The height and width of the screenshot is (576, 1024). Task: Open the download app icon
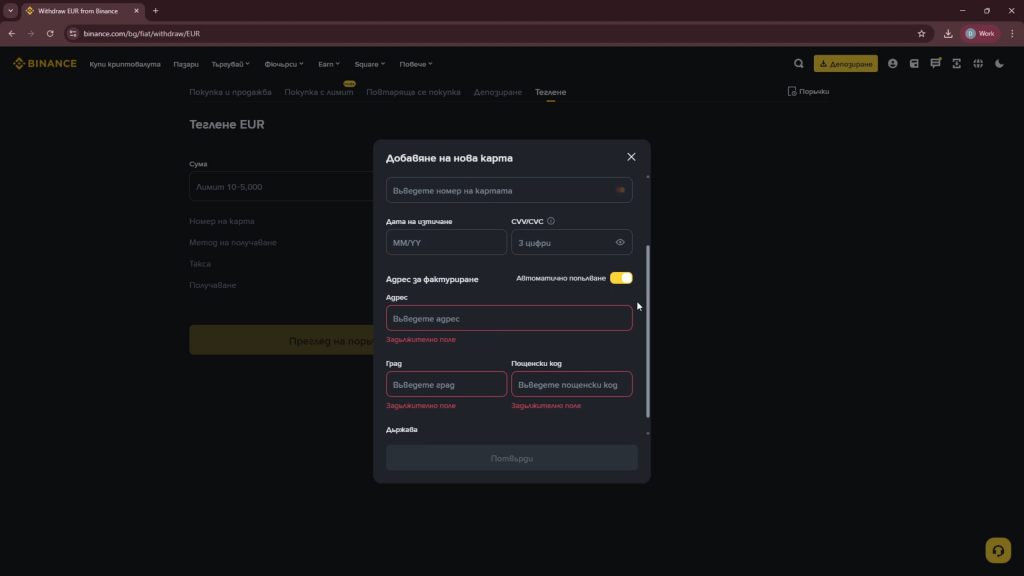point(956,63)
